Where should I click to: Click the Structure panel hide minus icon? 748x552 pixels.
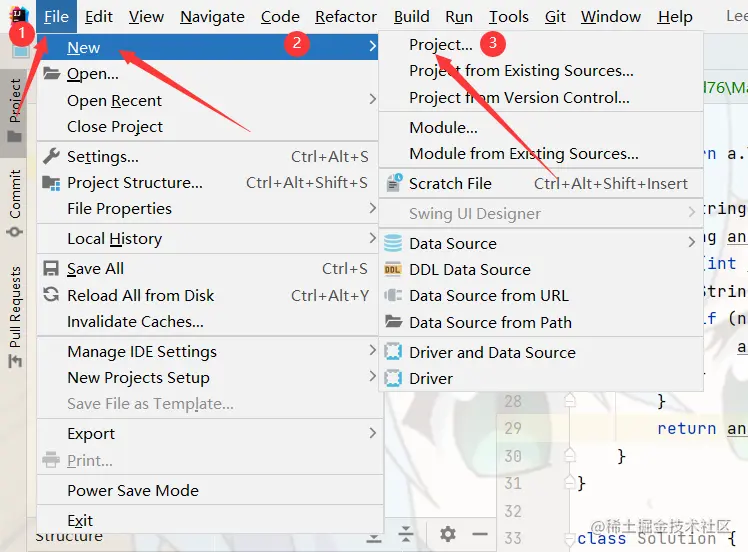click(480, 534)
